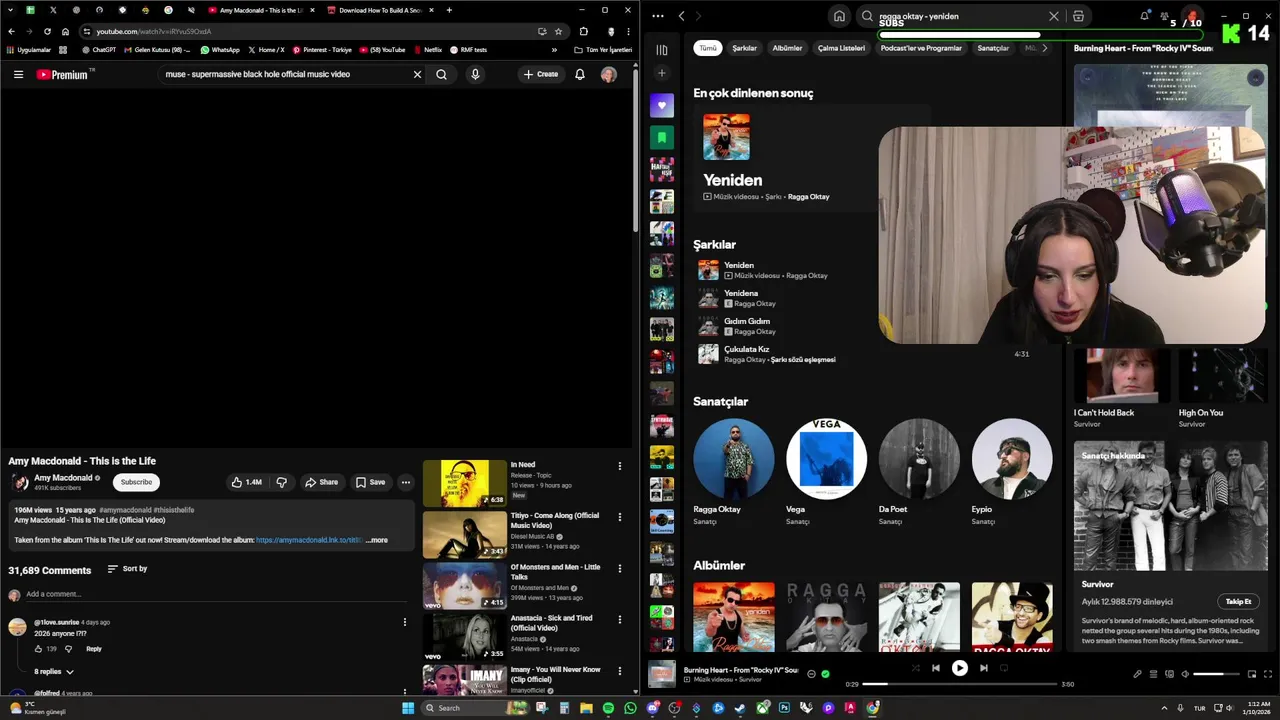Expand the 8 replies thread
1280x720 pixels.
[x=54, y=672]
